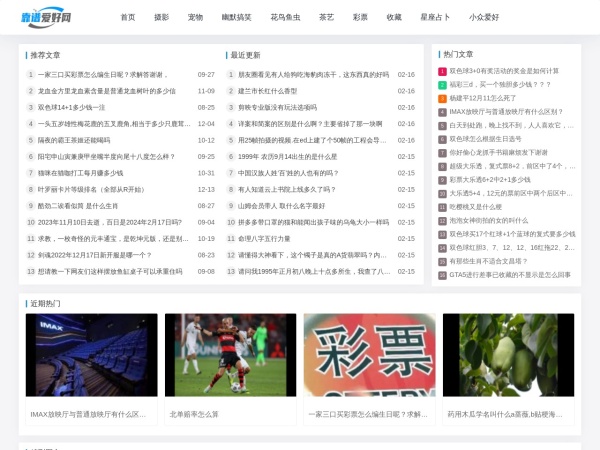This screenshot has width=600, height=450.
Task: Open recent article 建兰市长红什么香型
Action: tap(267, 91)
